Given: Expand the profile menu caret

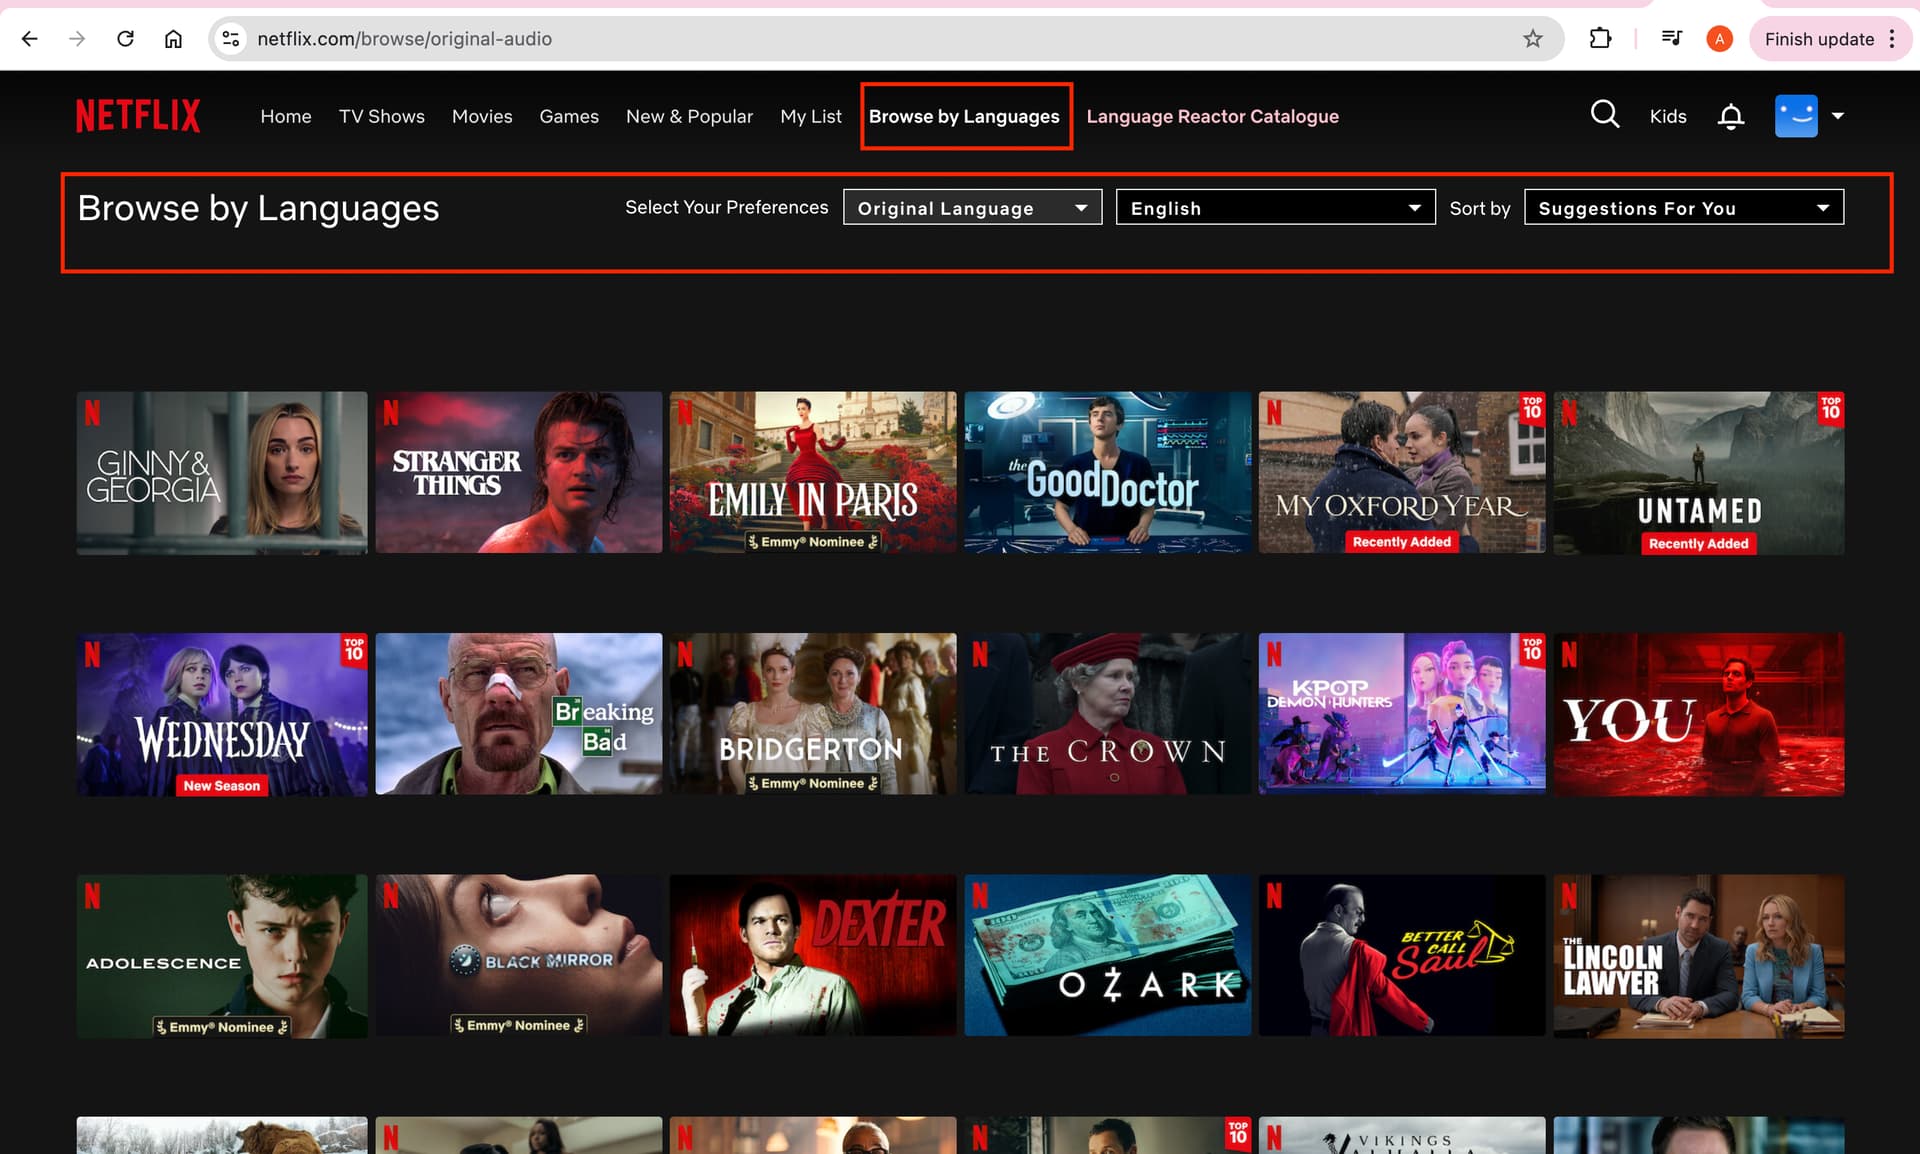Looking at the screenshot, I should click(1837, 116).
